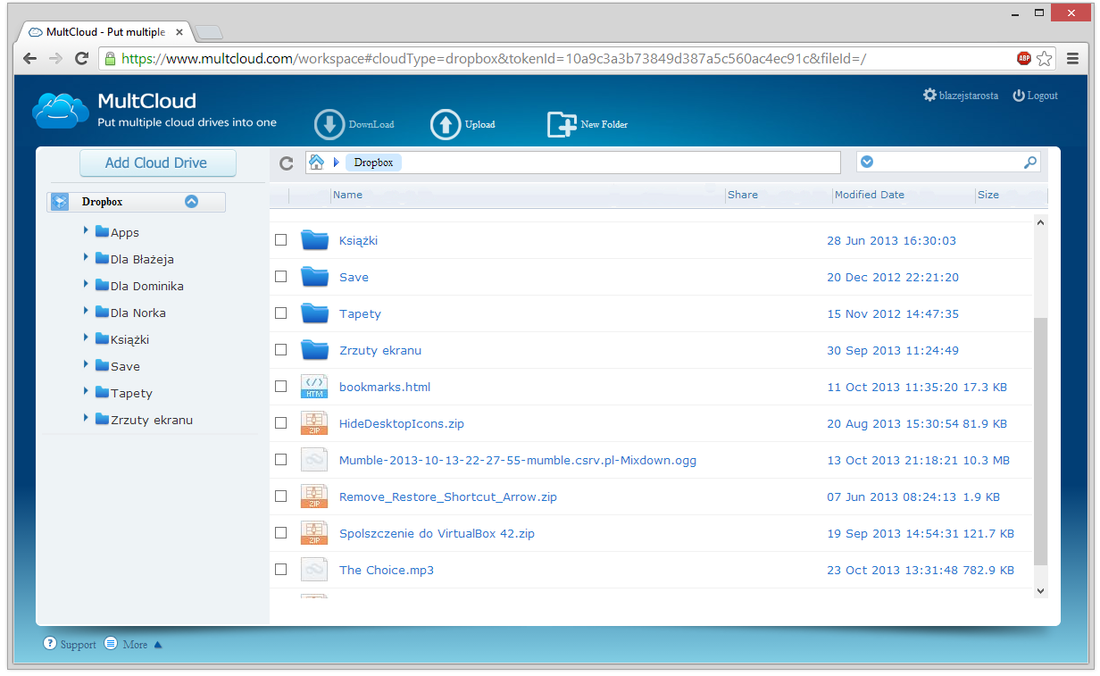
Task: Click ZIP icon of Spolszczenie do VirtualBox 42.zip
Action: point(314,533)
